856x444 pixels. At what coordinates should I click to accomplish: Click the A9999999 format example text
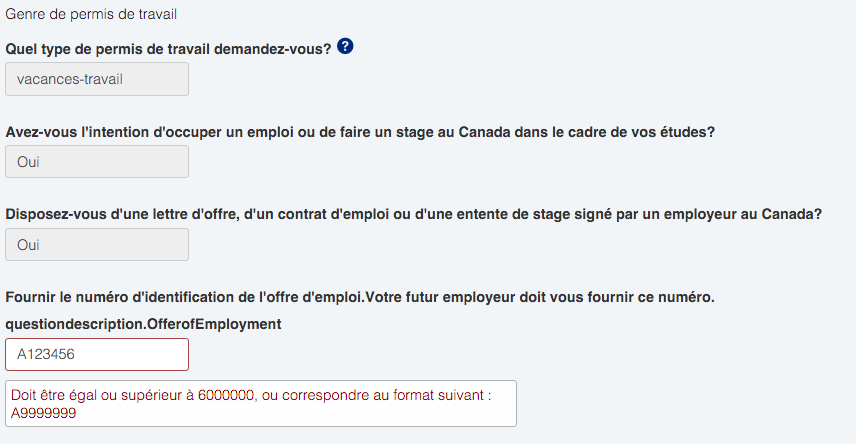[44, 413]
